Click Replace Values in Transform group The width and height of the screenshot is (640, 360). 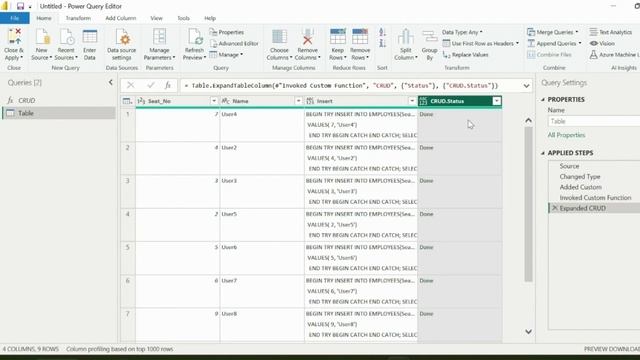click(x=466, y=55)
